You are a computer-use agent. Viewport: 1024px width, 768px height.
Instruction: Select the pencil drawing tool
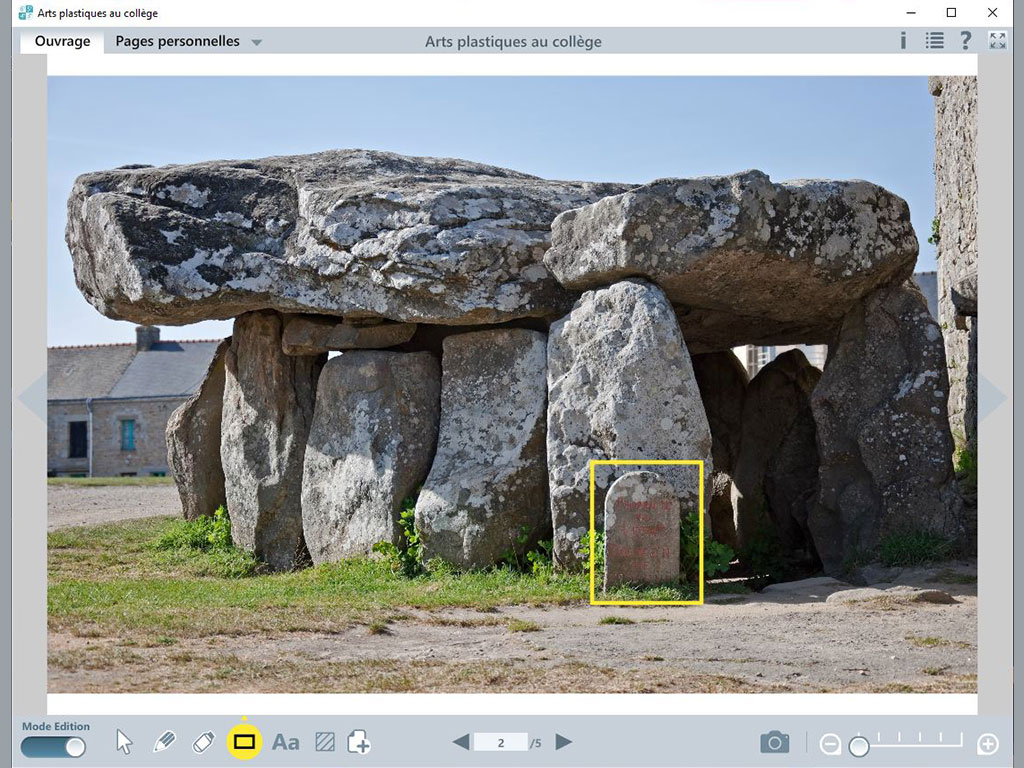tap(164, 742)
